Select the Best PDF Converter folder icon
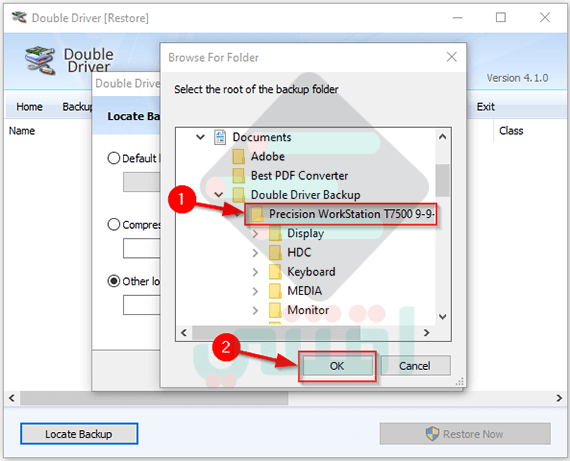 [238, 176]
